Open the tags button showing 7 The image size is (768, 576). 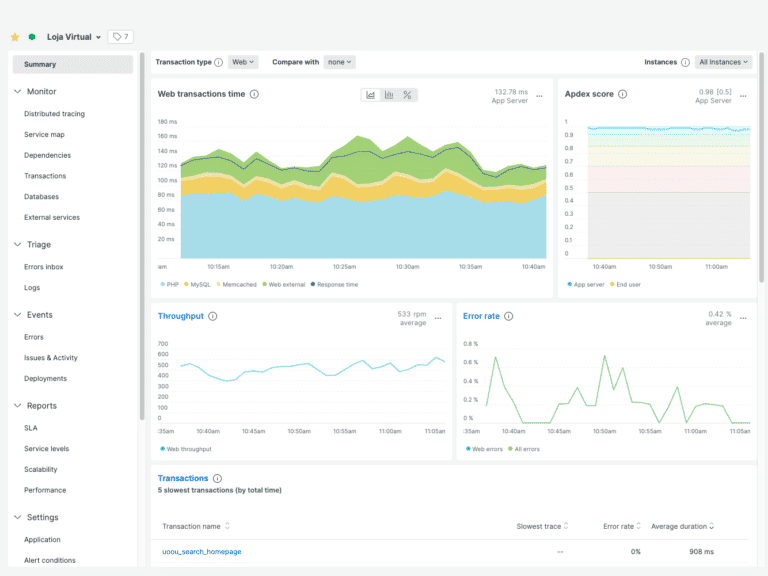click(x=120, y=37)
